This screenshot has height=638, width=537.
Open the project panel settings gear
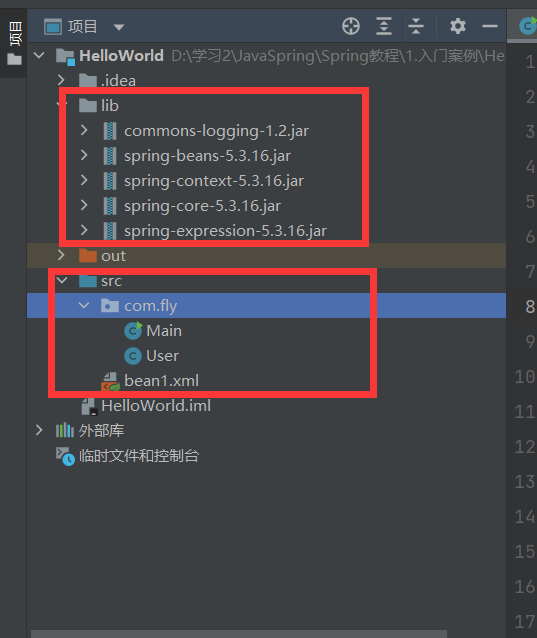coord(458,26)
